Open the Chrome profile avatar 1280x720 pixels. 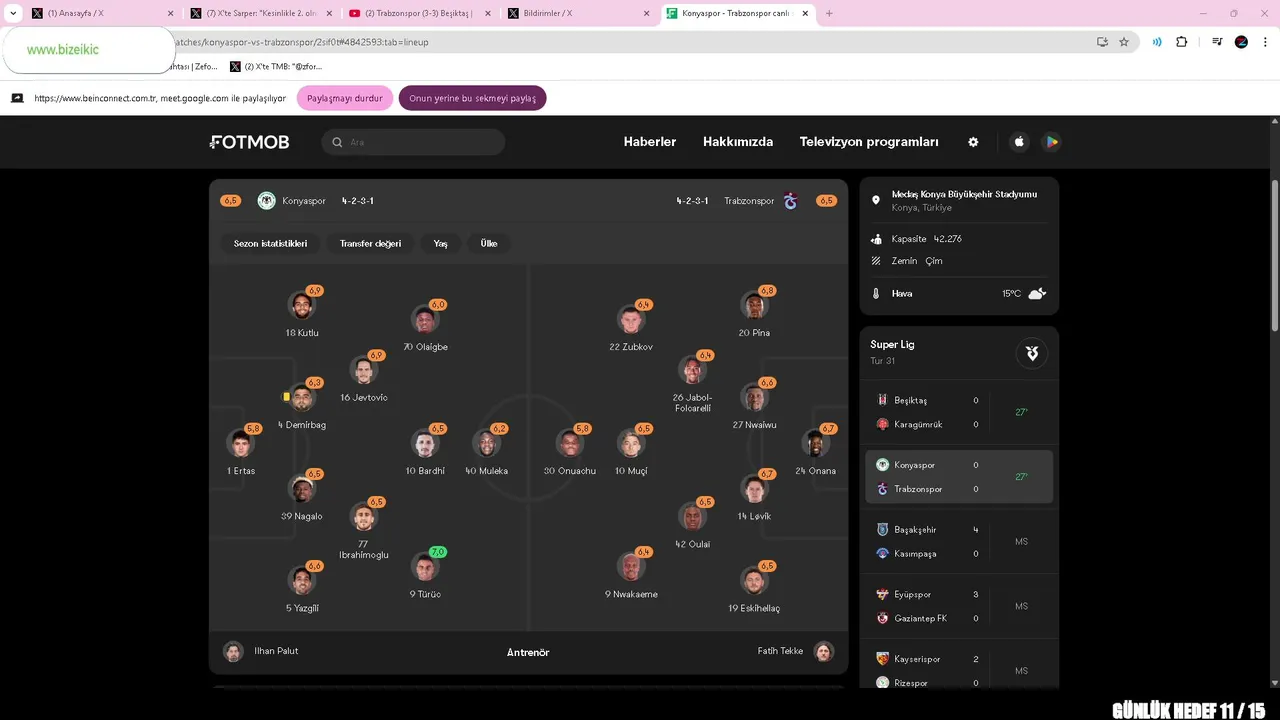pyautogui.click(x=1241, y=42)
